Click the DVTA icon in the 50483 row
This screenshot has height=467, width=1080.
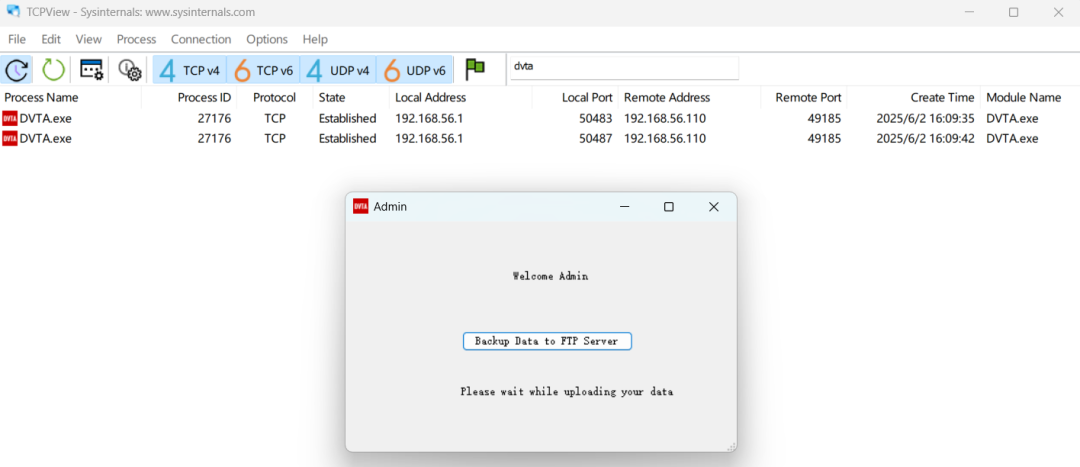click(10, 118)
